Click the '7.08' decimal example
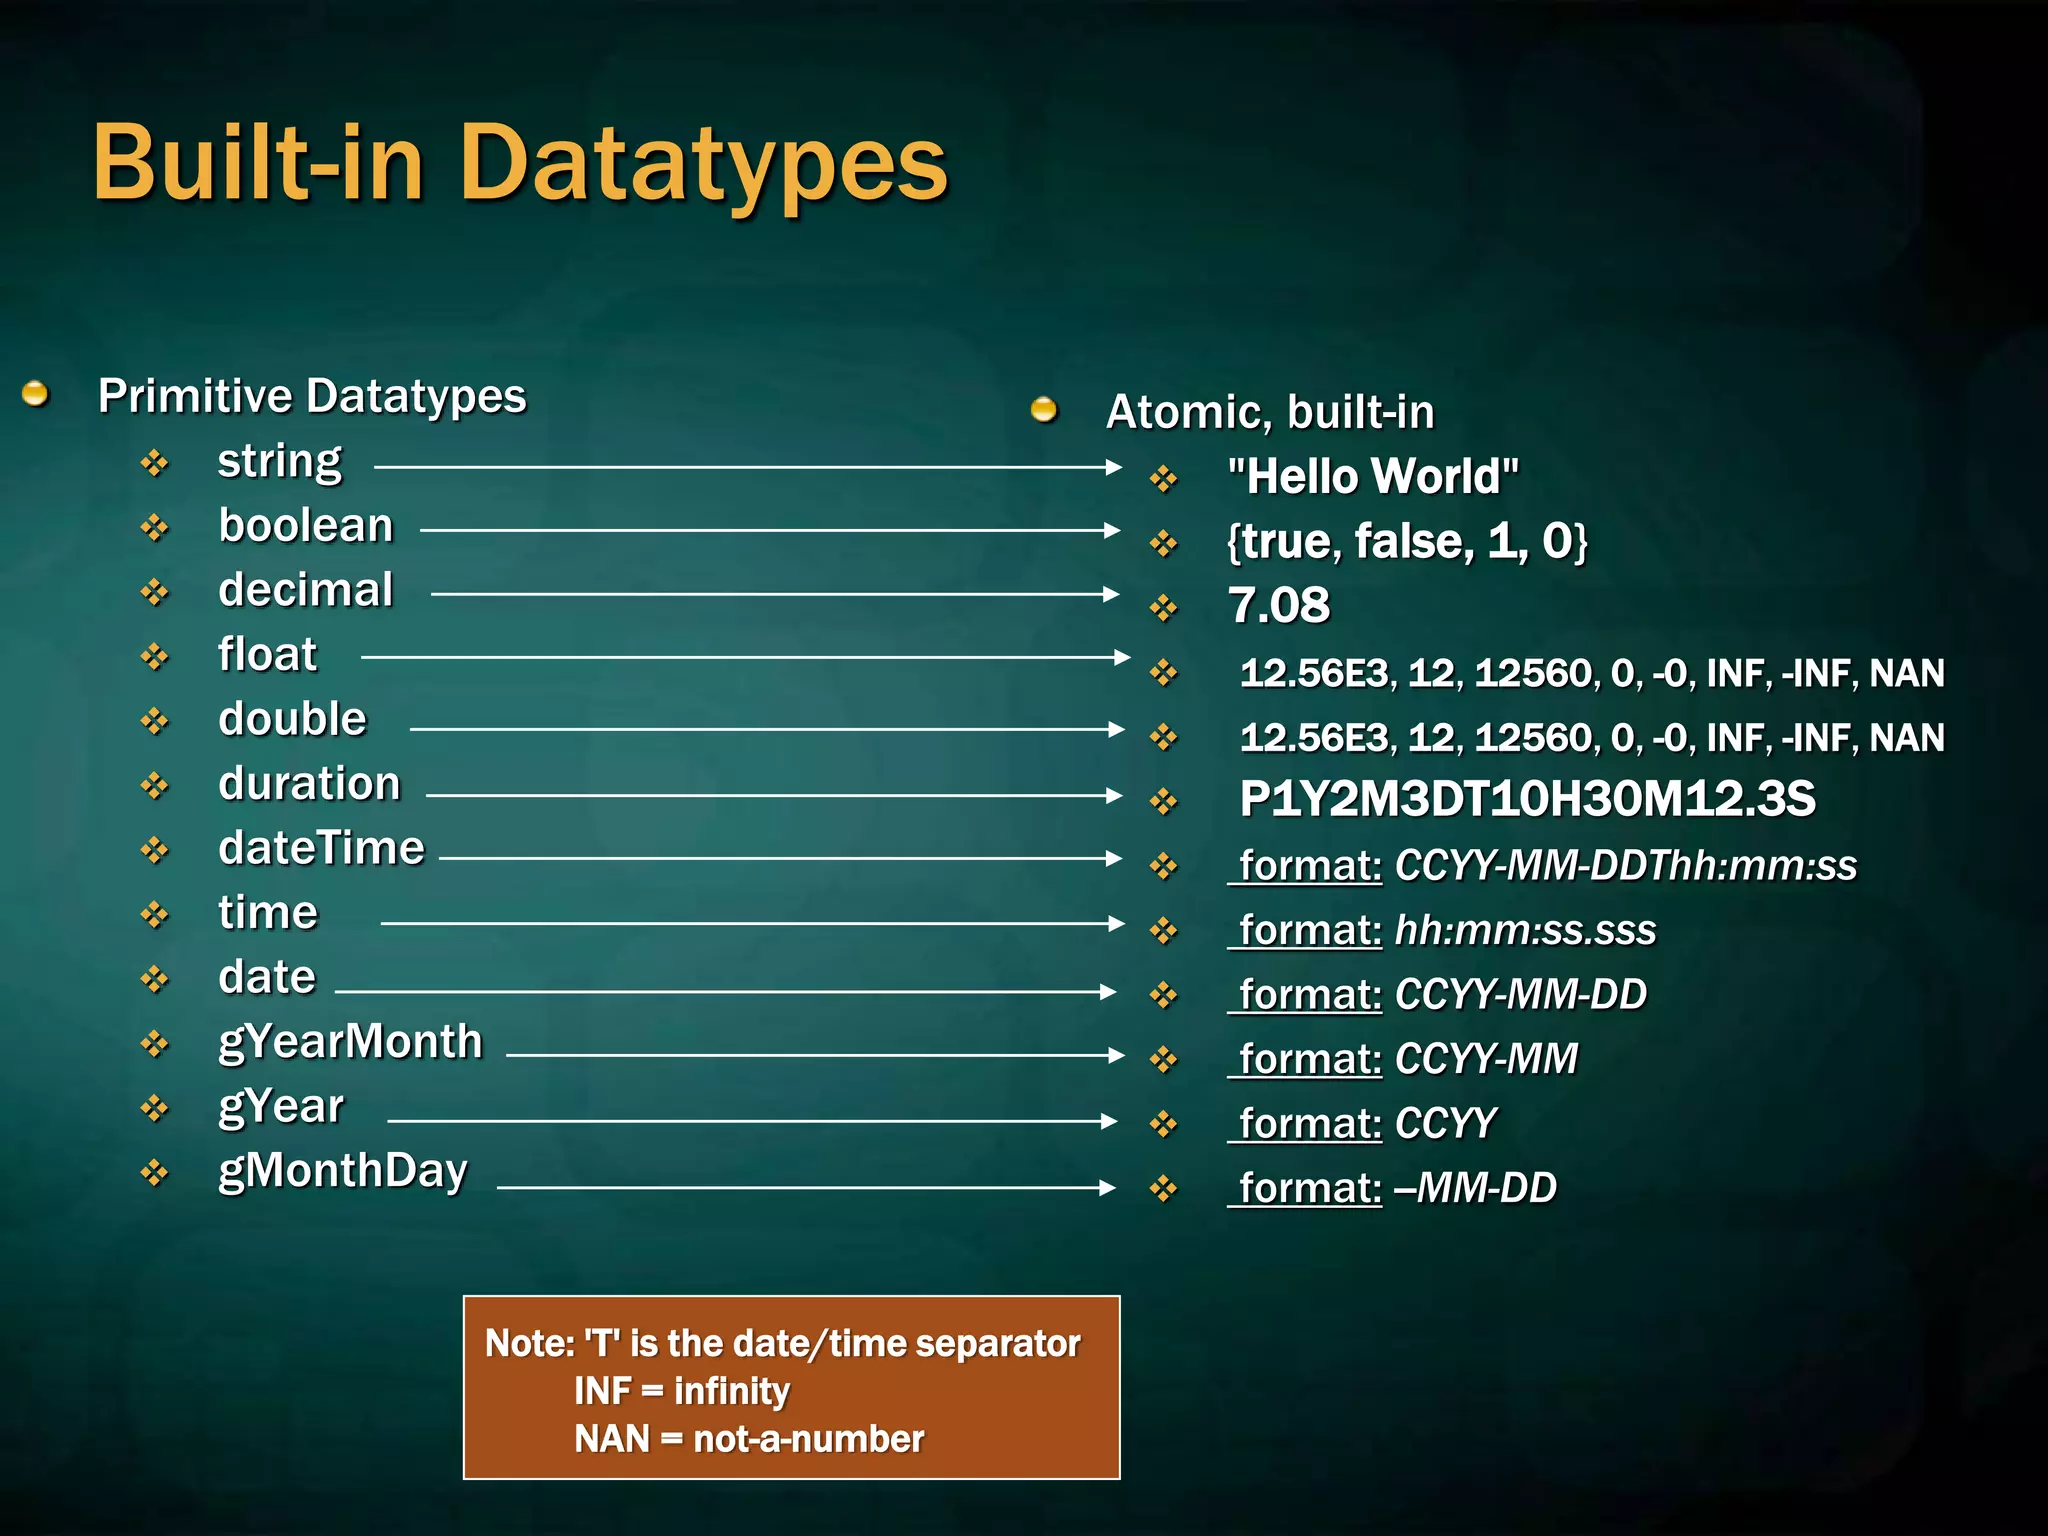The image size is (2048, 1536). [x=1279, y=606]
